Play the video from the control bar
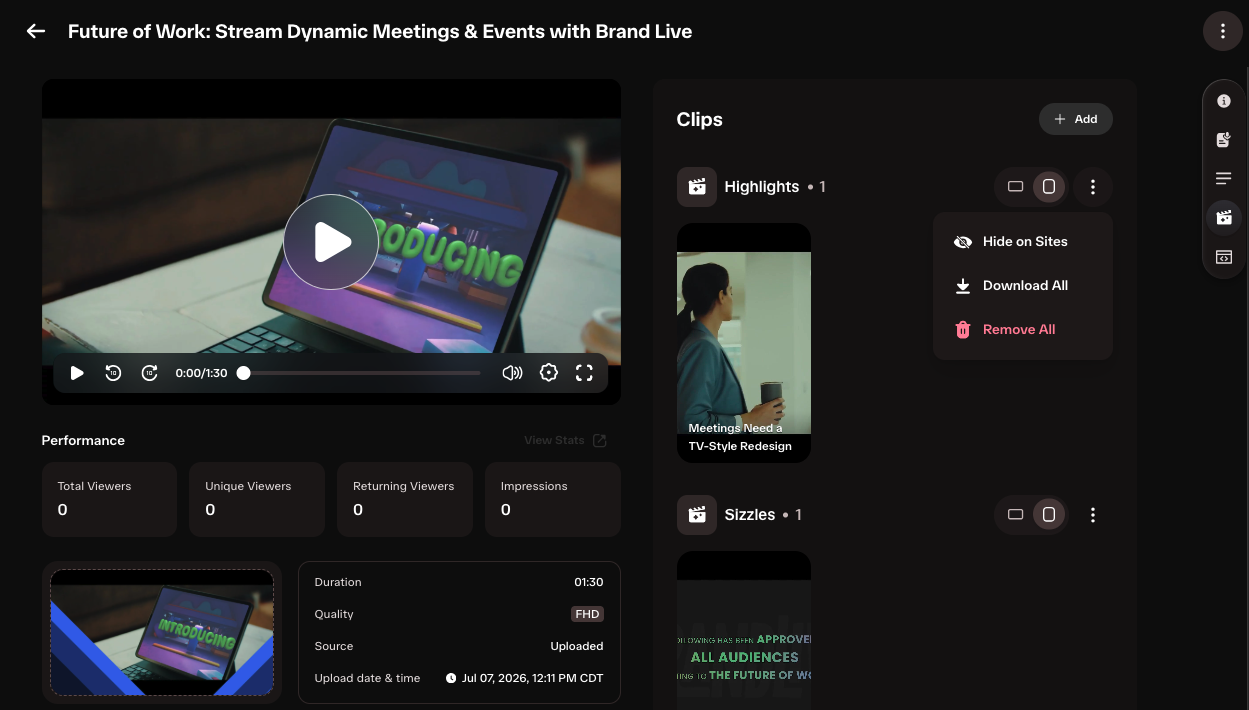 point(77,373)
